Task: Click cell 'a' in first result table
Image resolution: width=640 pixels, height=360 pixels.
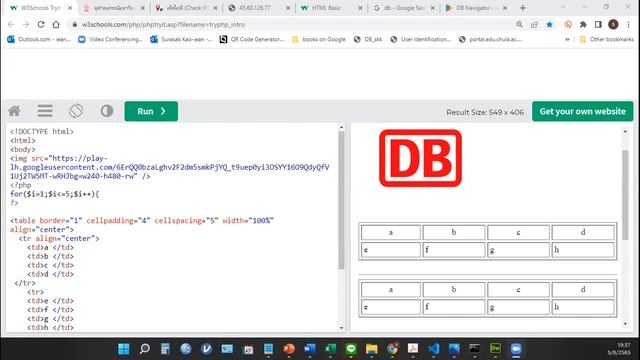Action: coord(391,232)
